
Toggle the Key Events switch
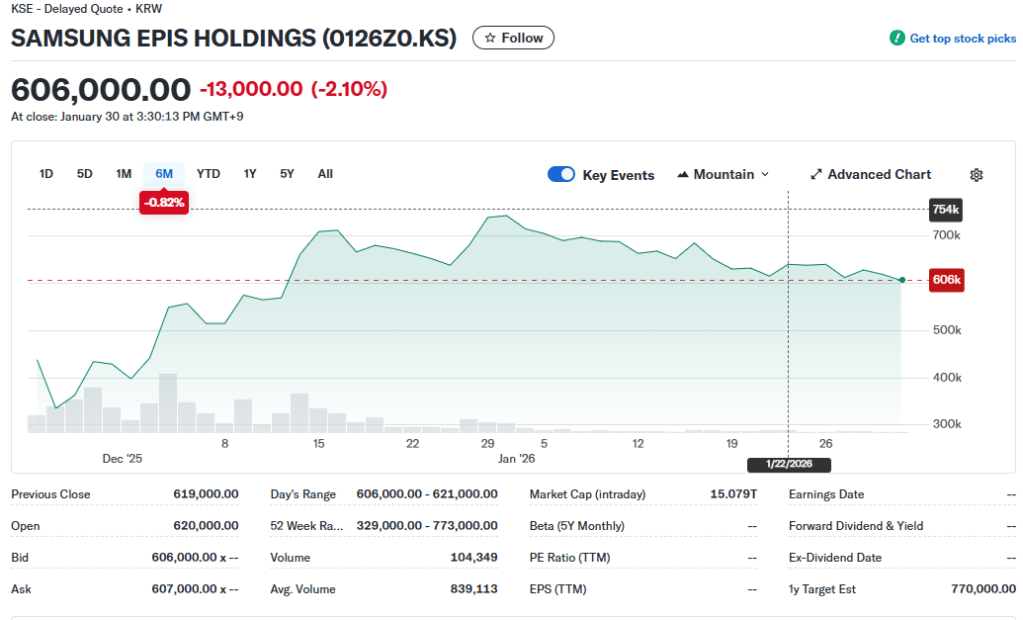point(561,175)
